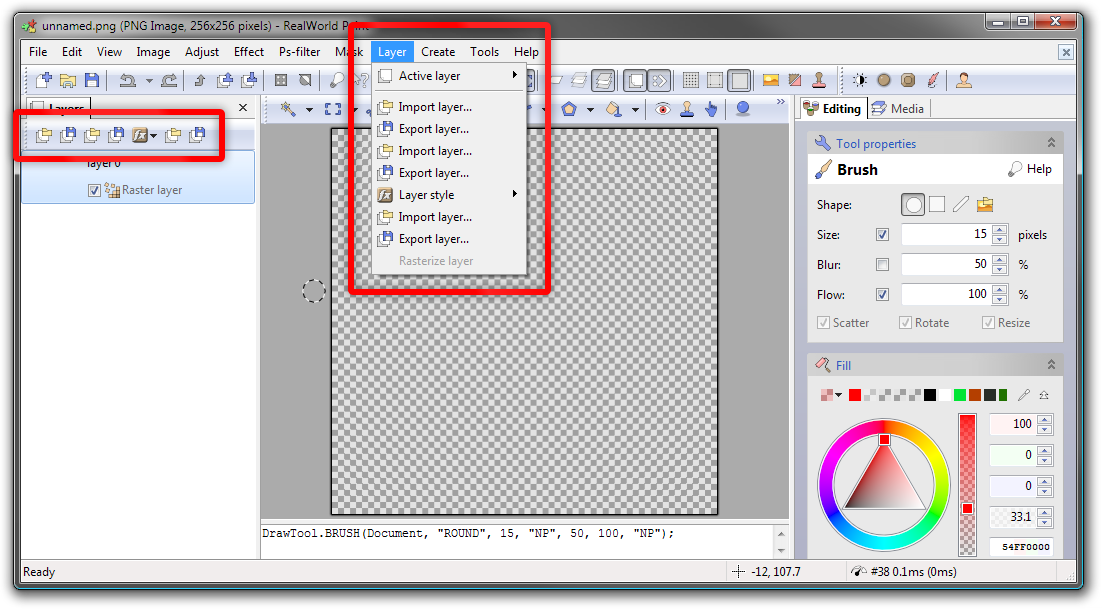Toggle the Raster layer visibility checkbox
1102x609 pixels.
tap(94, 190)
